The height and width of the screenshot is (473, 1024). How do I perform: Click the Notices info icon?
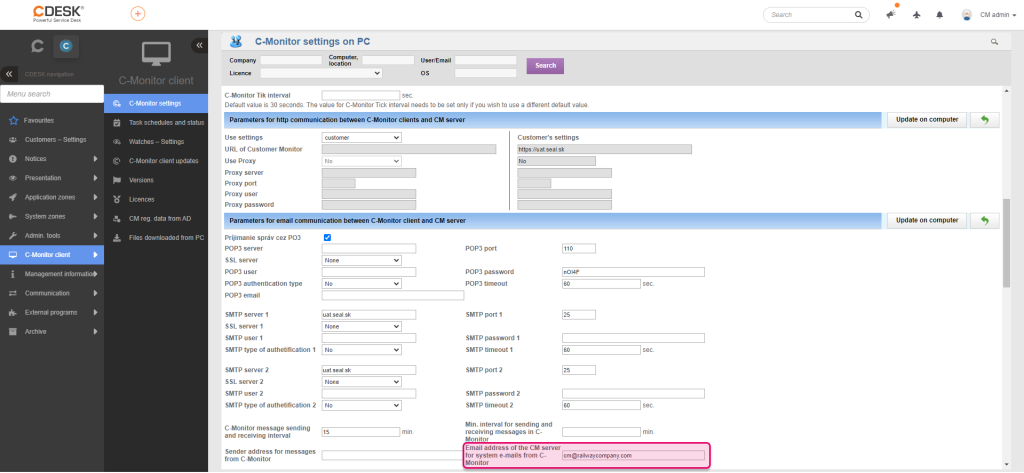(13, 159)
